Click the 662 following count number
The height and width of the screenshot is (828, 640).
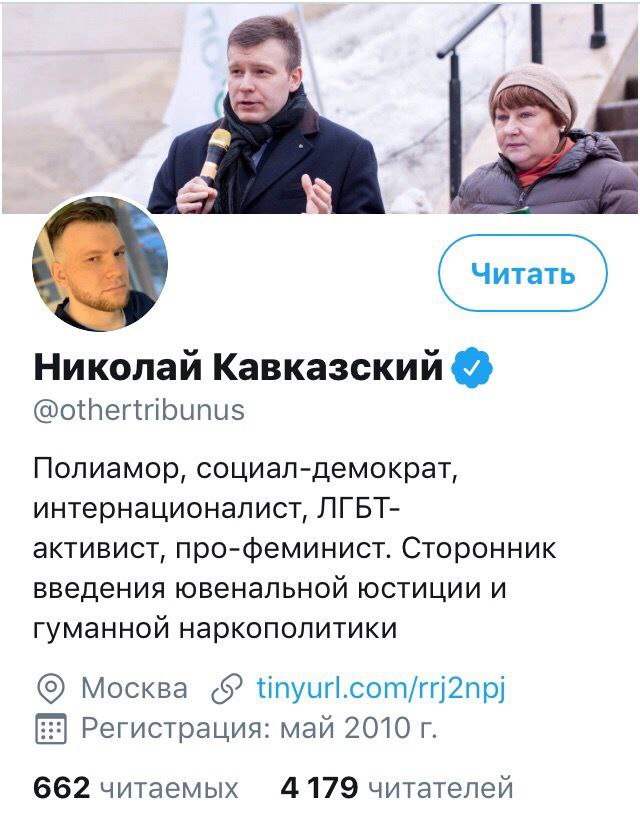62,788
